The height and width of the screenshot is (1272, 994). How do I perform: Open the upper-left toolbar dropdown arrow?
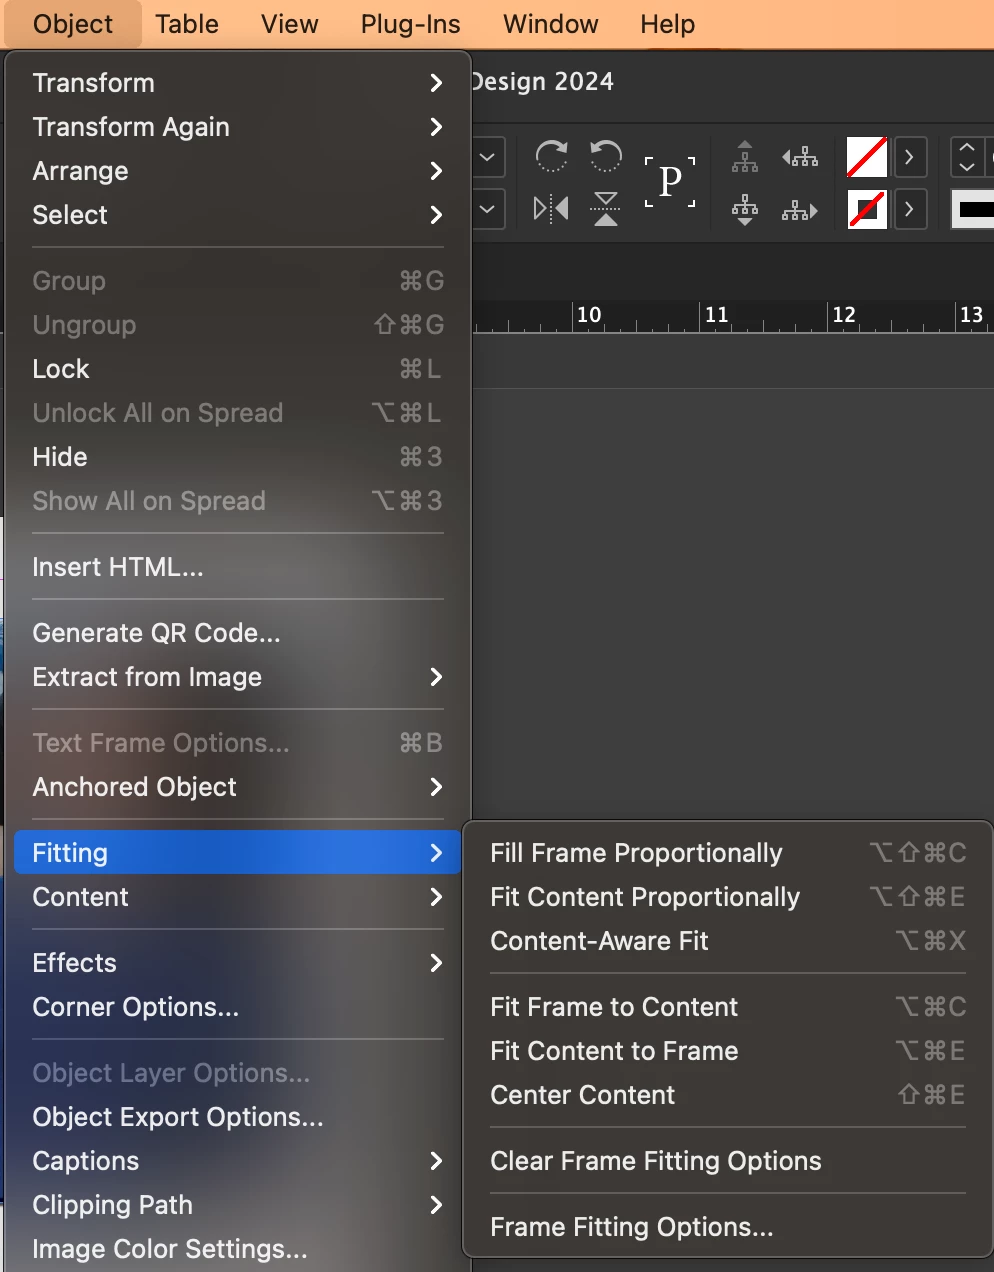tap(487, 157)
